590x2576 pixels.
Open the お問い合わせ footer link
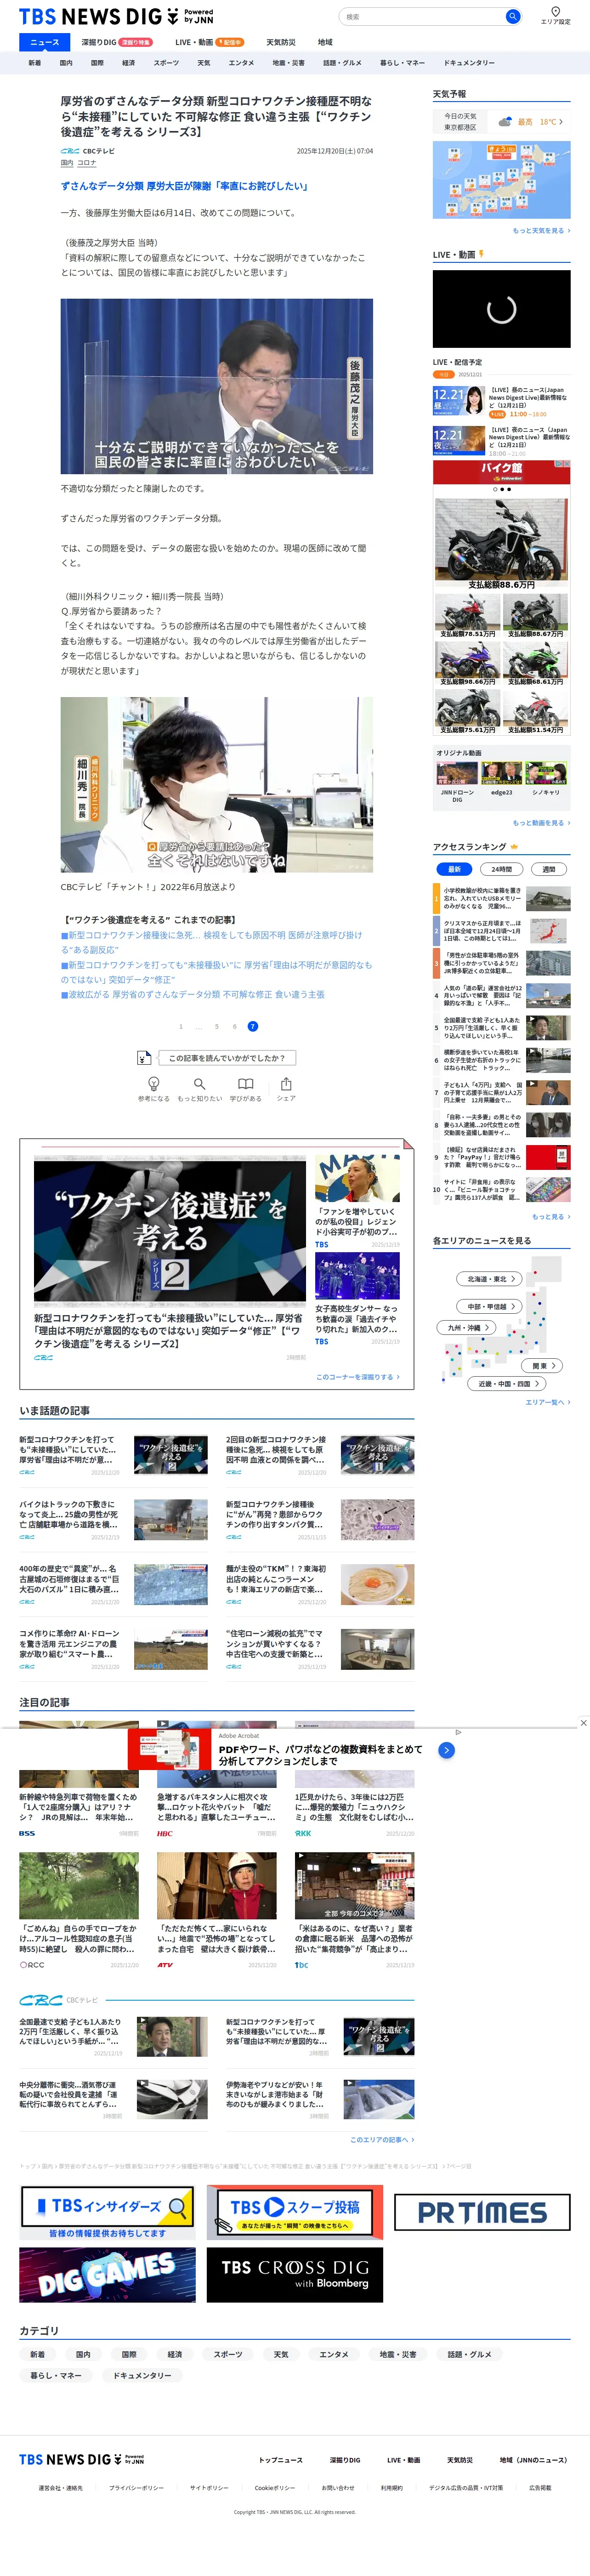tap(338, 2488)
